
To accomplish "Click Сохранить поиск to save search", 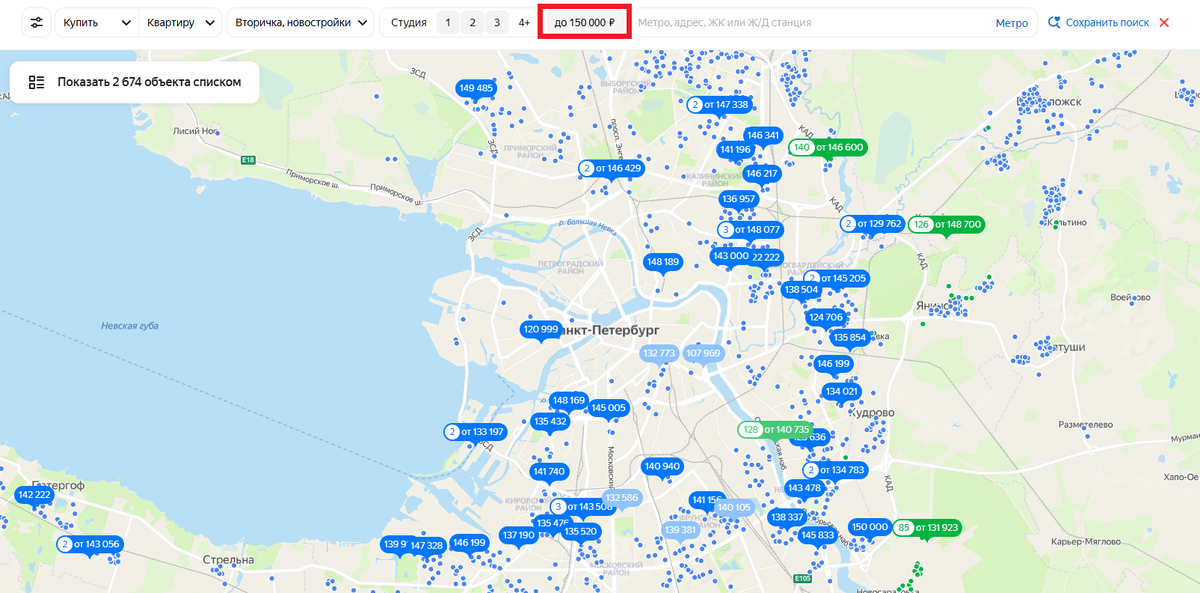I will (x=1098, y=22).
